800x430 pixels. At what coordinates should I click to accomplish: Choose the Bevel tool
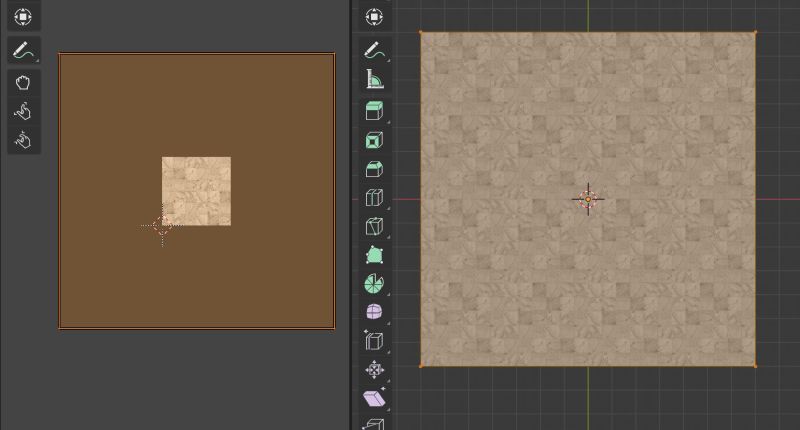click(x=374, y=169)
